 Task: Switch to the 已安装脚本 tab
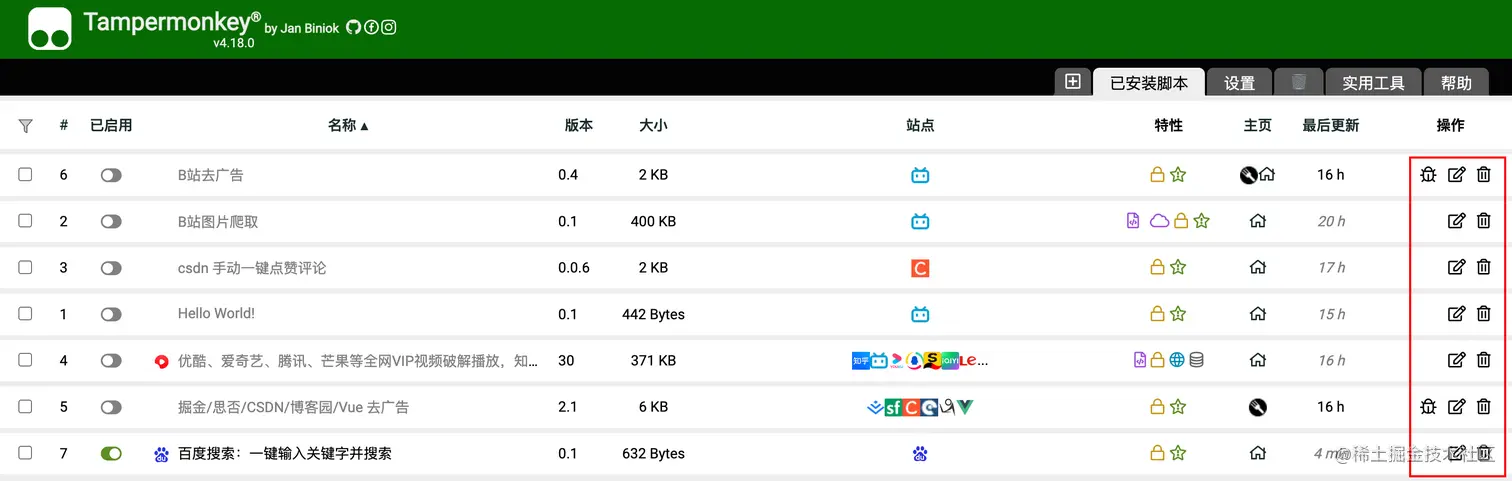pyautogui.click(x=1149, y=83)
